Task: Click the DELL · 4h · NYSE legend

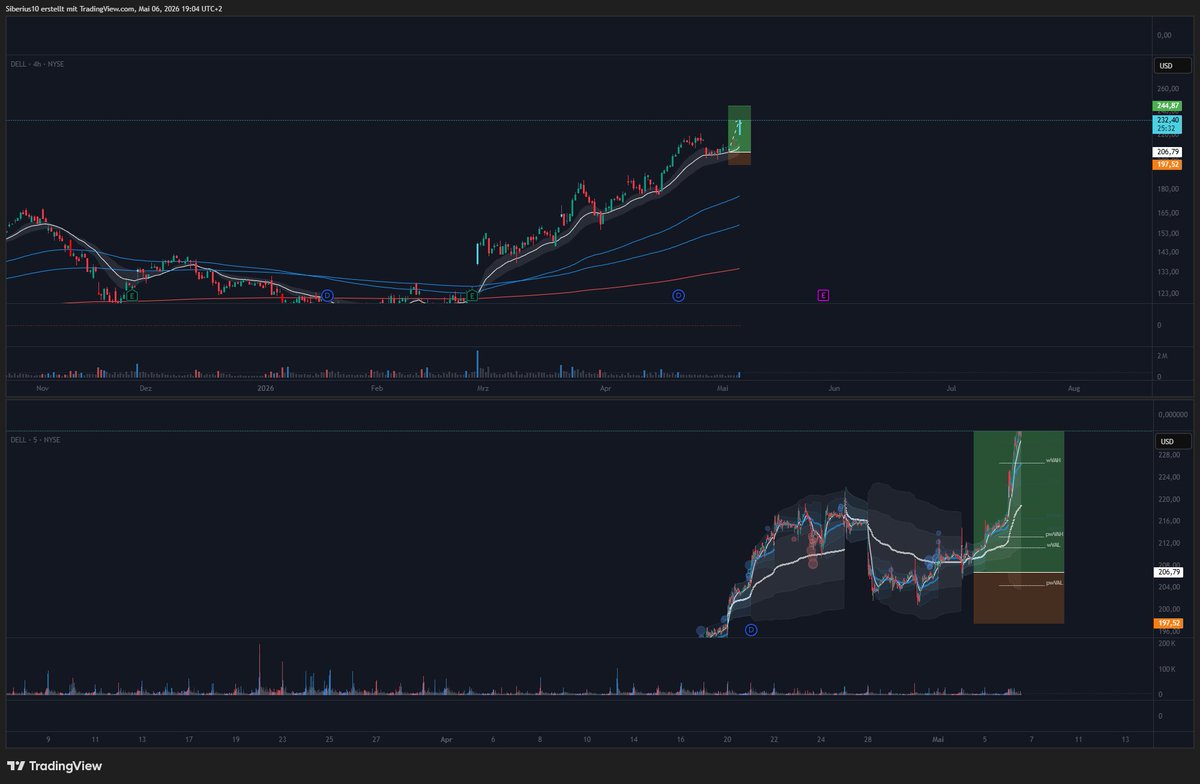Action: click(37, 64)
